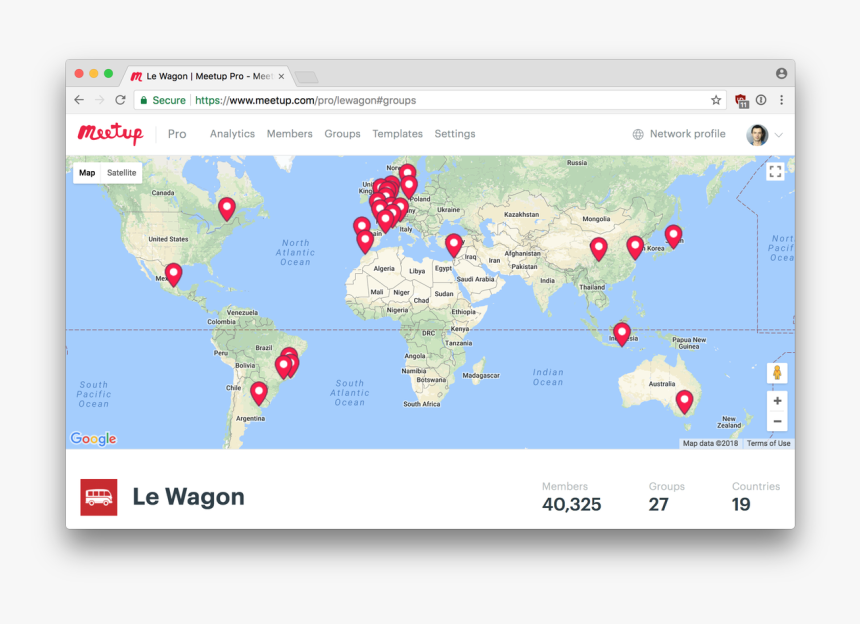Click the 40,325 Members count
Image resolution: width=860 pixels, height=624 pixels.
click(x=572, y=504)
